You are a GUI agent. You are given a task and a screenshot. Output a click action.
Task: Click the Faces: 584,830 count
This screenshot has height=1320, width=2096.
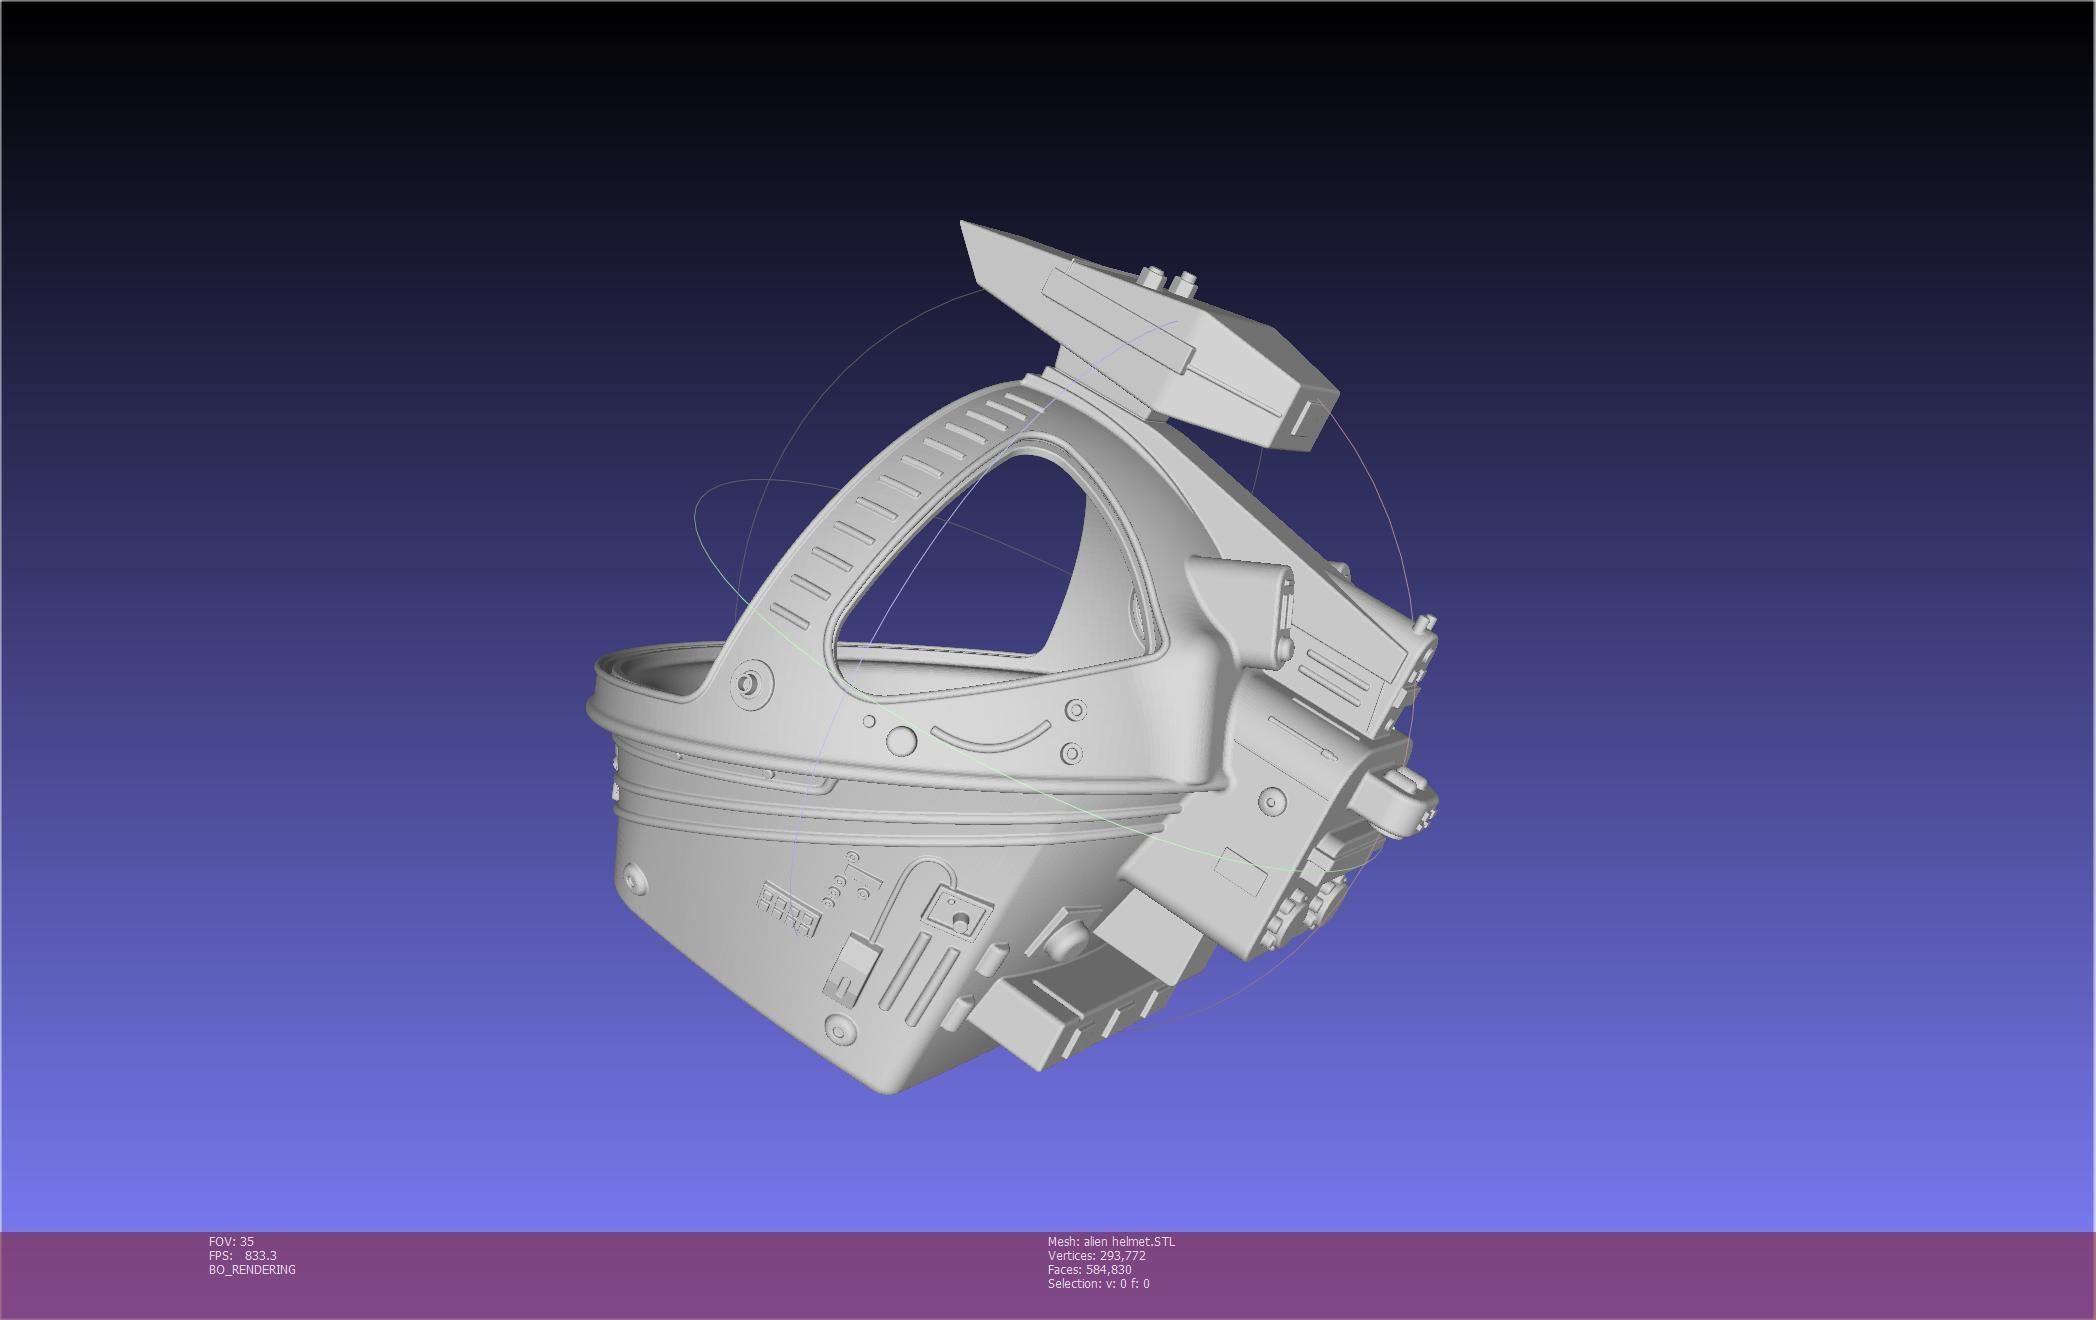click(x=1089, y=1269)
